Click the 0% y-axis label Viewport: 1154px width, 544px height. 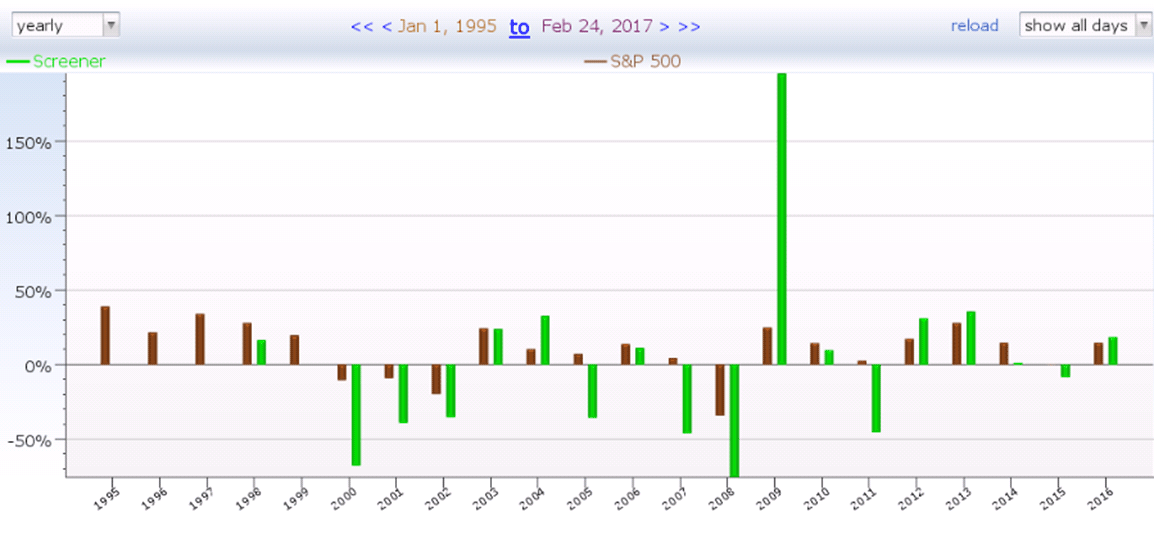37,365
